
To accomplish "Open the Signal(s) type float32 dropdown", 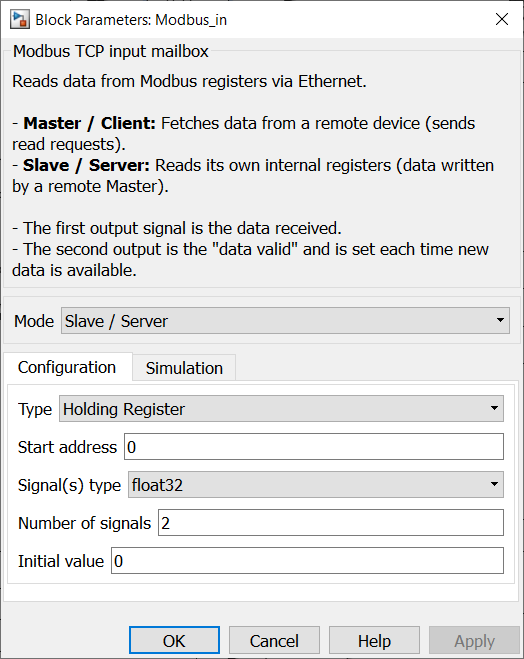I will (x=316, y=485).
